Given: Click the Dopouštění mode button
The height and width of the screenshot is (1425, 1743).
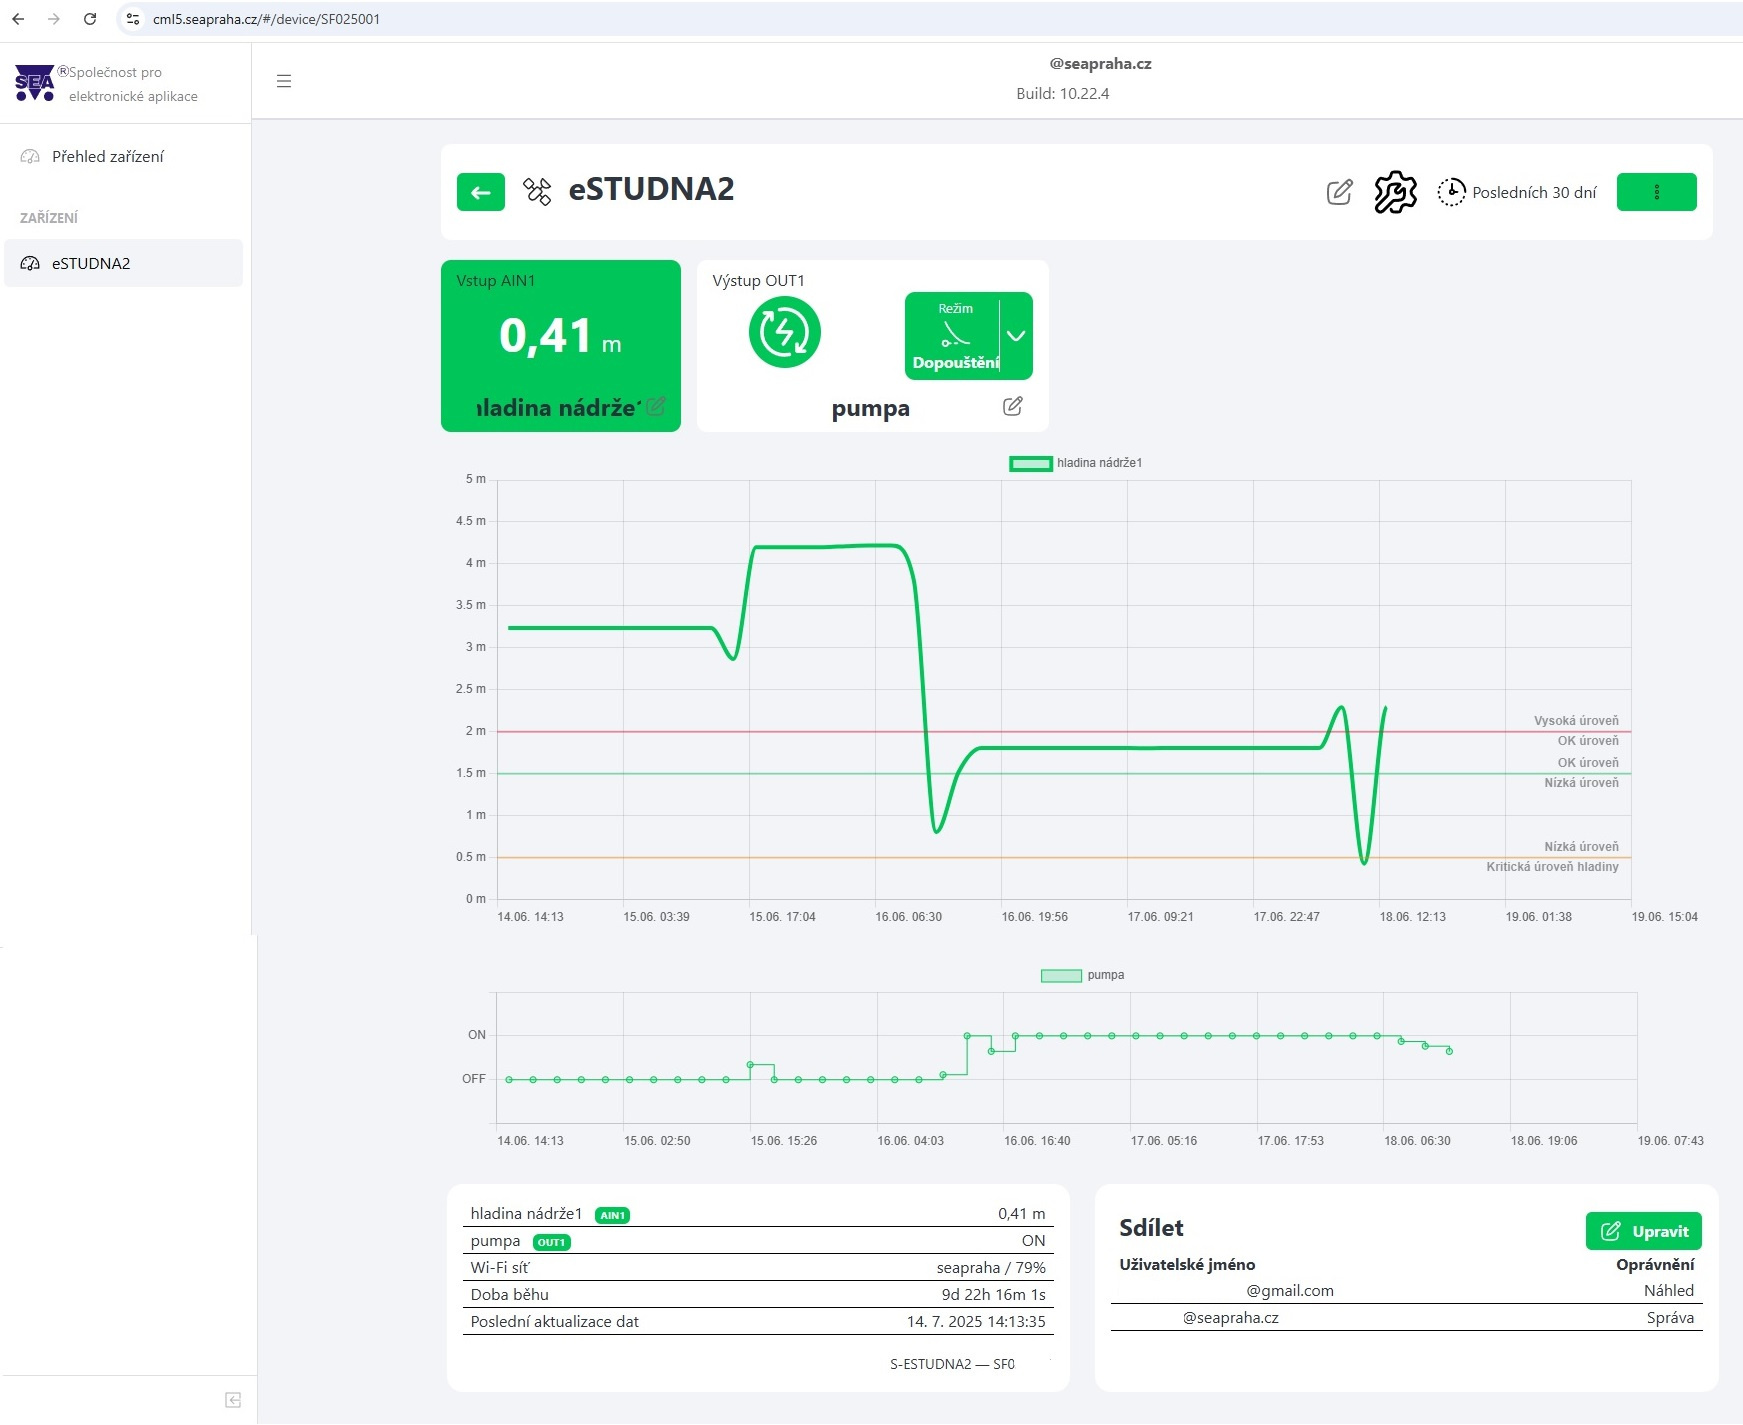Looking at the screenshot, I should 953,336.
